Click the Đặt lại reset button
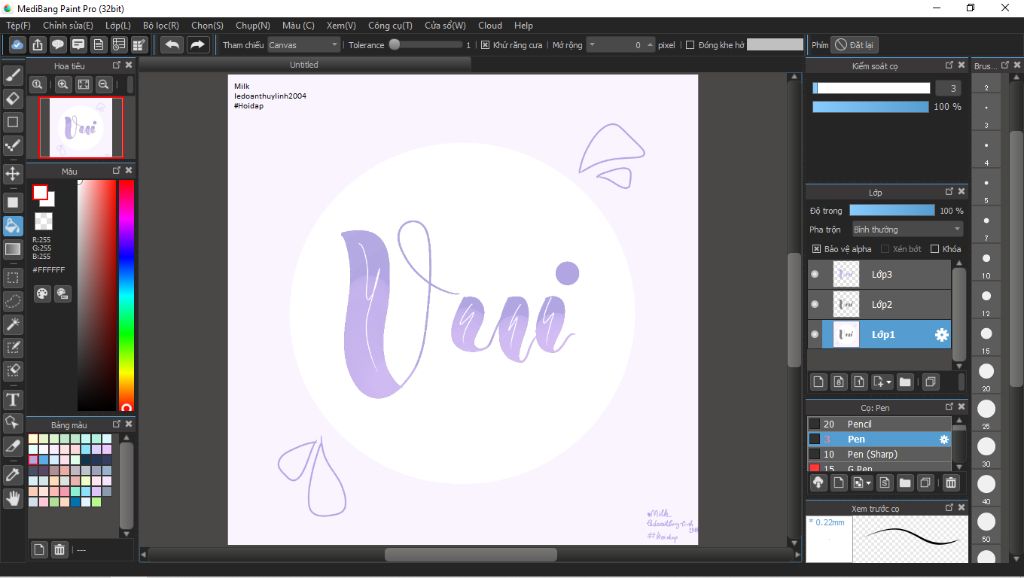Viewport: 1024px width, 578px height. [854, 45]
